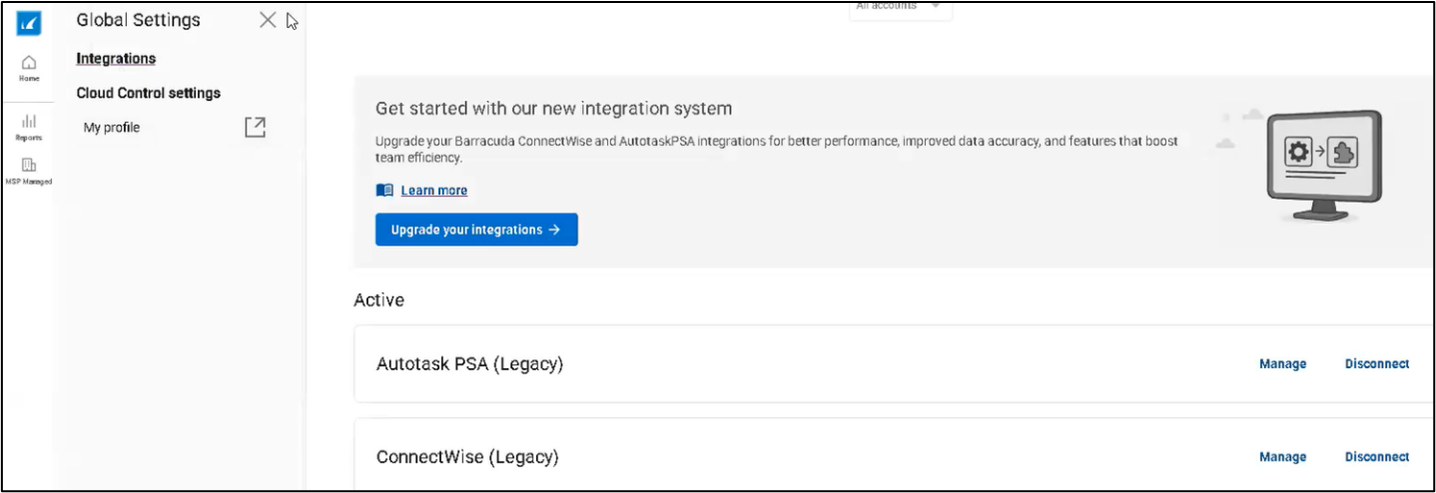Select Integrations in Global Settings
This screenshot has height=493, width=1436.
116,59
